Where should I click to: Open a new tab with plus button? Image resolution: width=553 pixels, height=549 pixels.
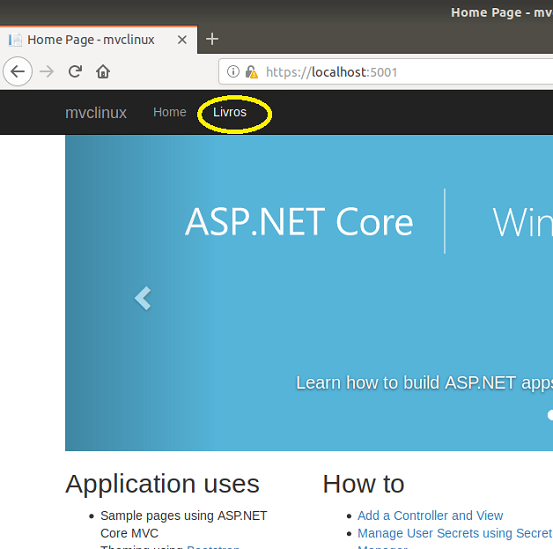(212, 39)
